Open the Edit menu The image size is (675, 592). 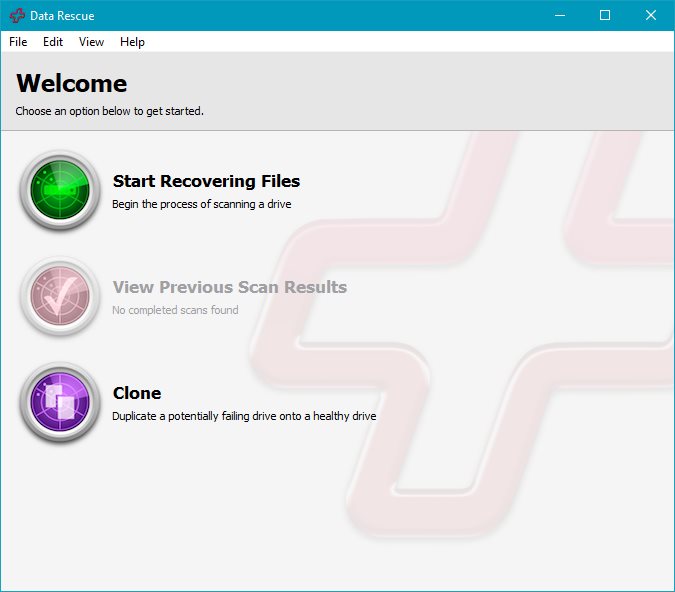[x=53, y=42]
